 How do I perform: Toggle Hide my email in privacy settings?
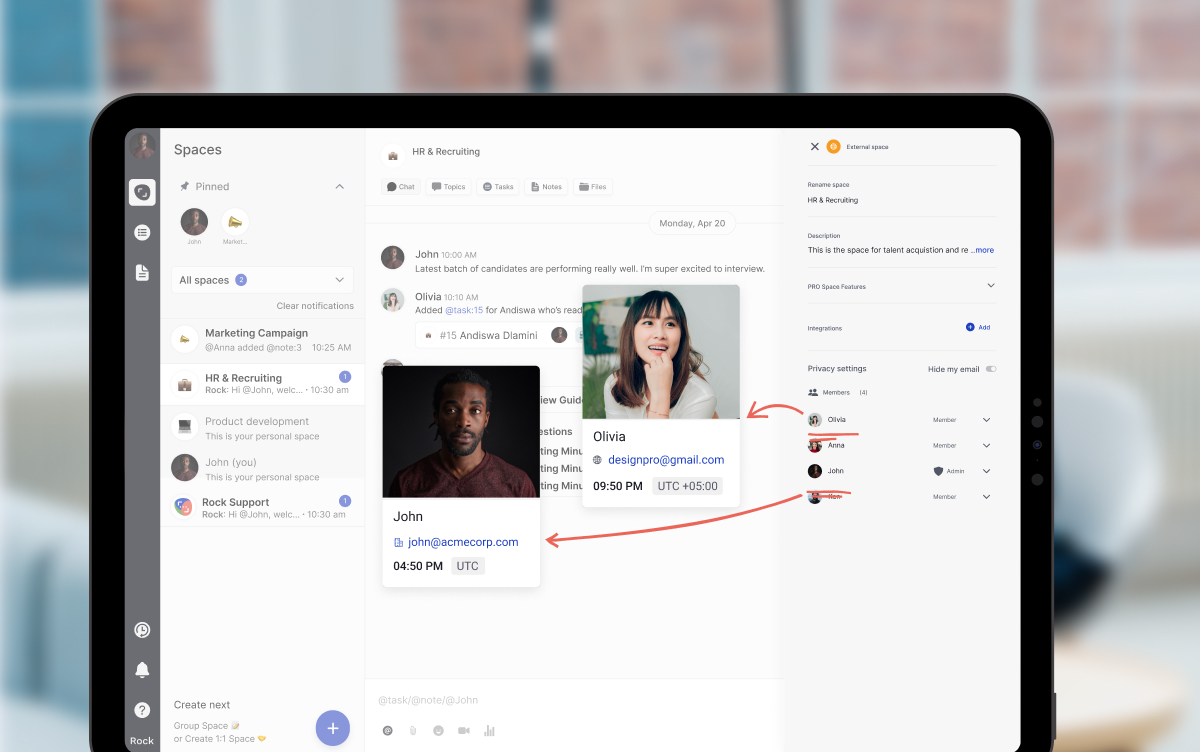pyautogui.click(x=989, y=368)
